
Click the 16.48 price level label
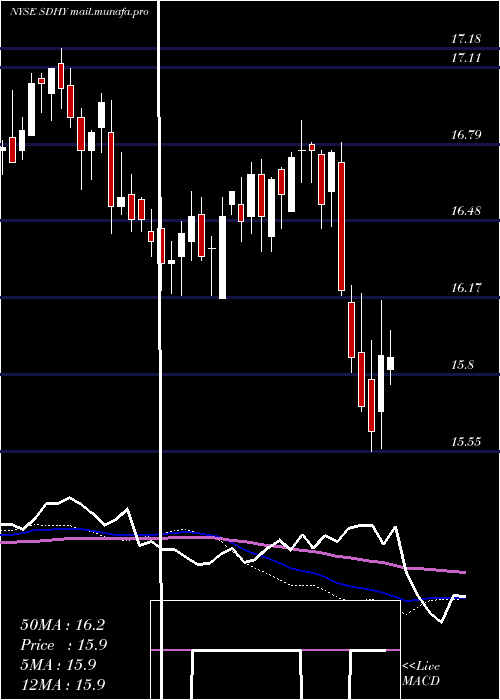pos(466,211)
